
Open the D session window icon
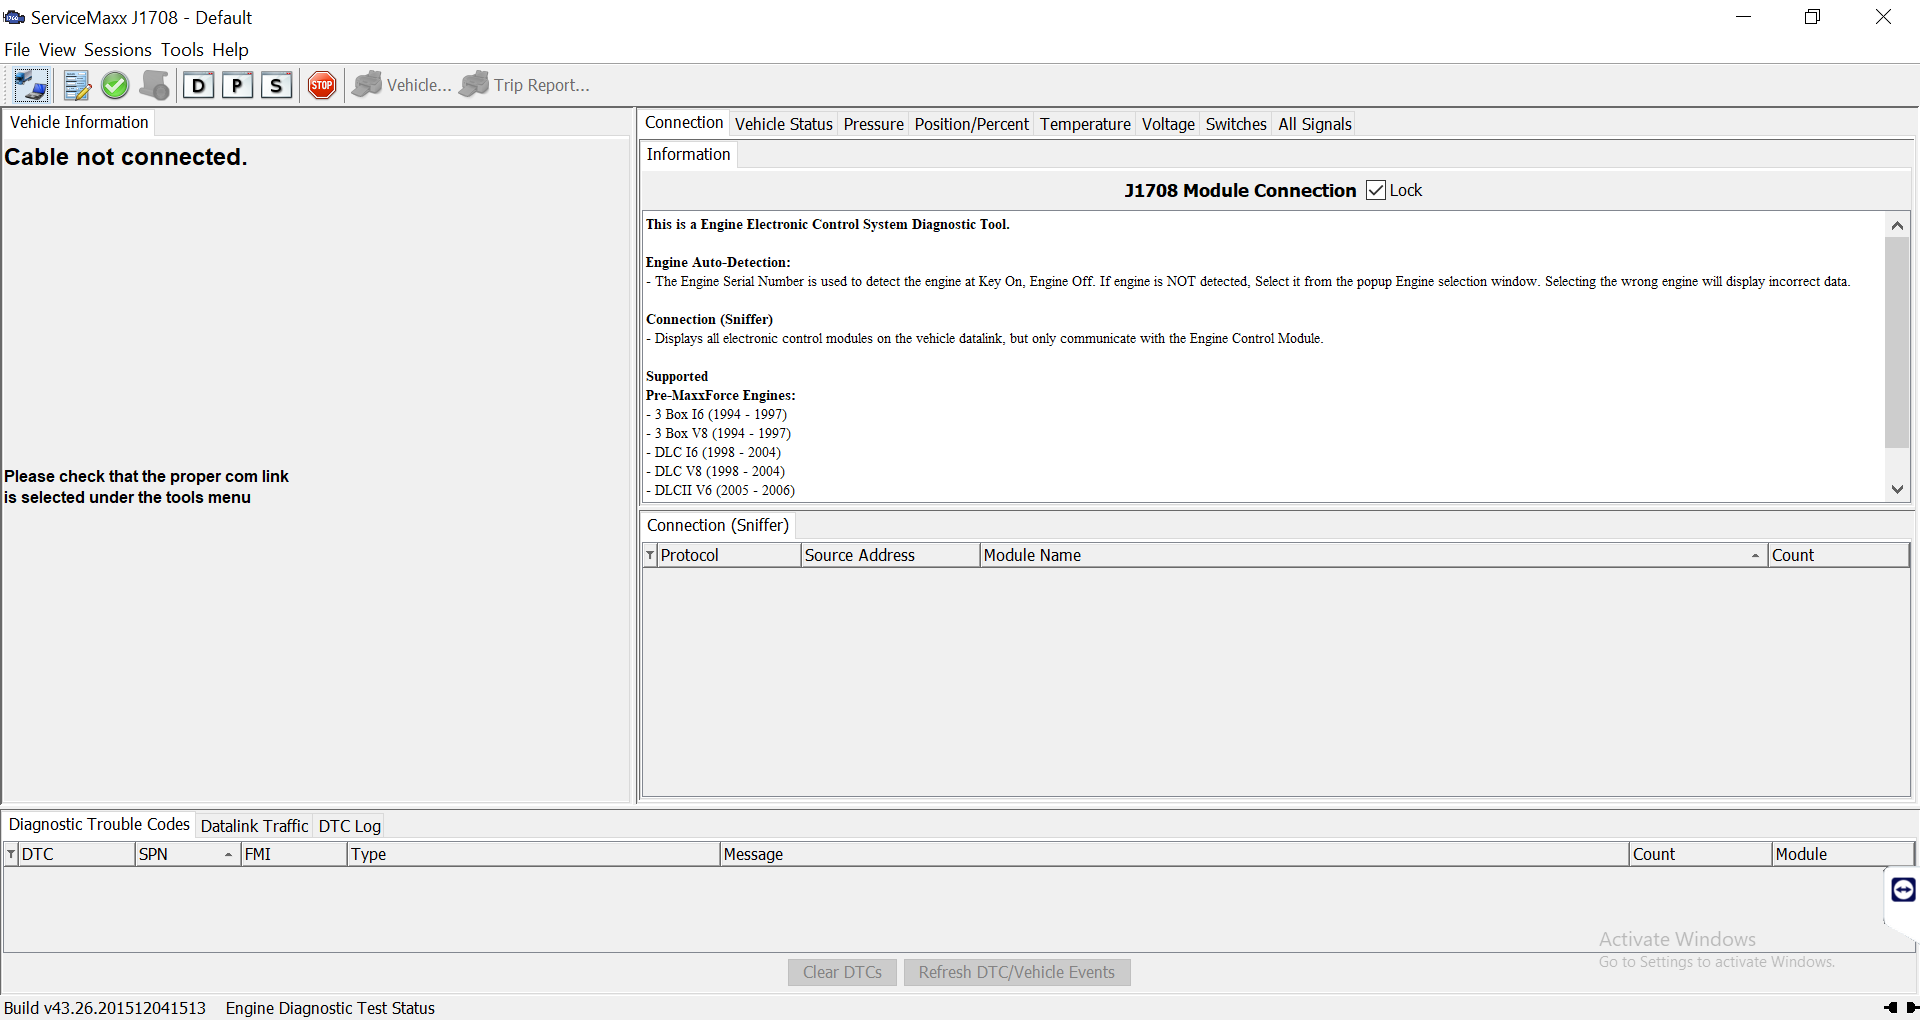click(198, 86)
